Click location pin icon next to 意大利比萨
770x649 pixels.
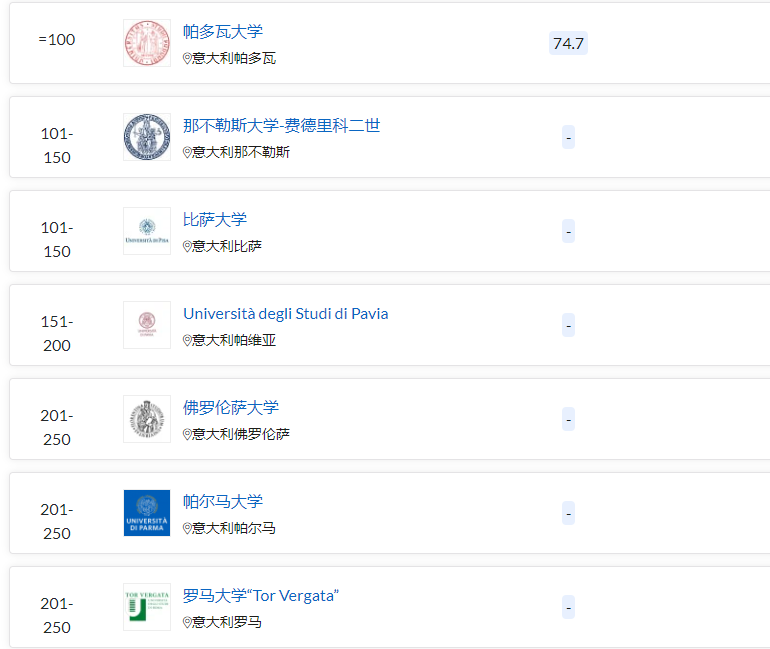point(187,246)
